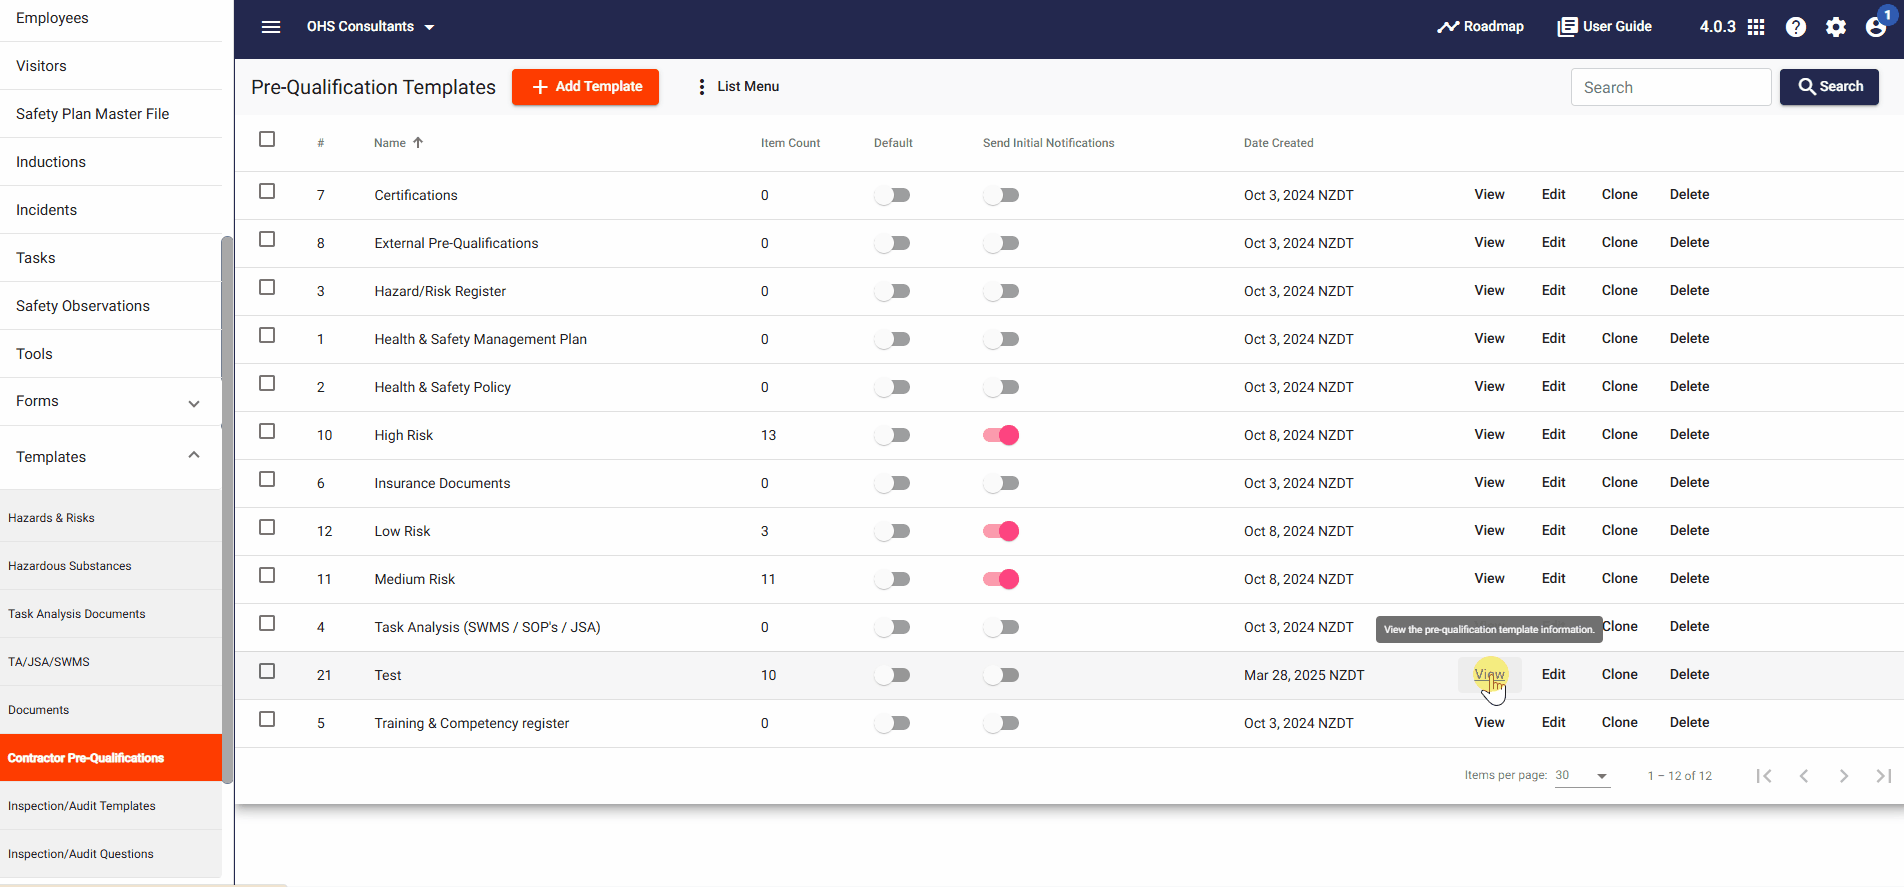Open Safety Plan Master File
1904x887 pixels.
tap(92, 114)
